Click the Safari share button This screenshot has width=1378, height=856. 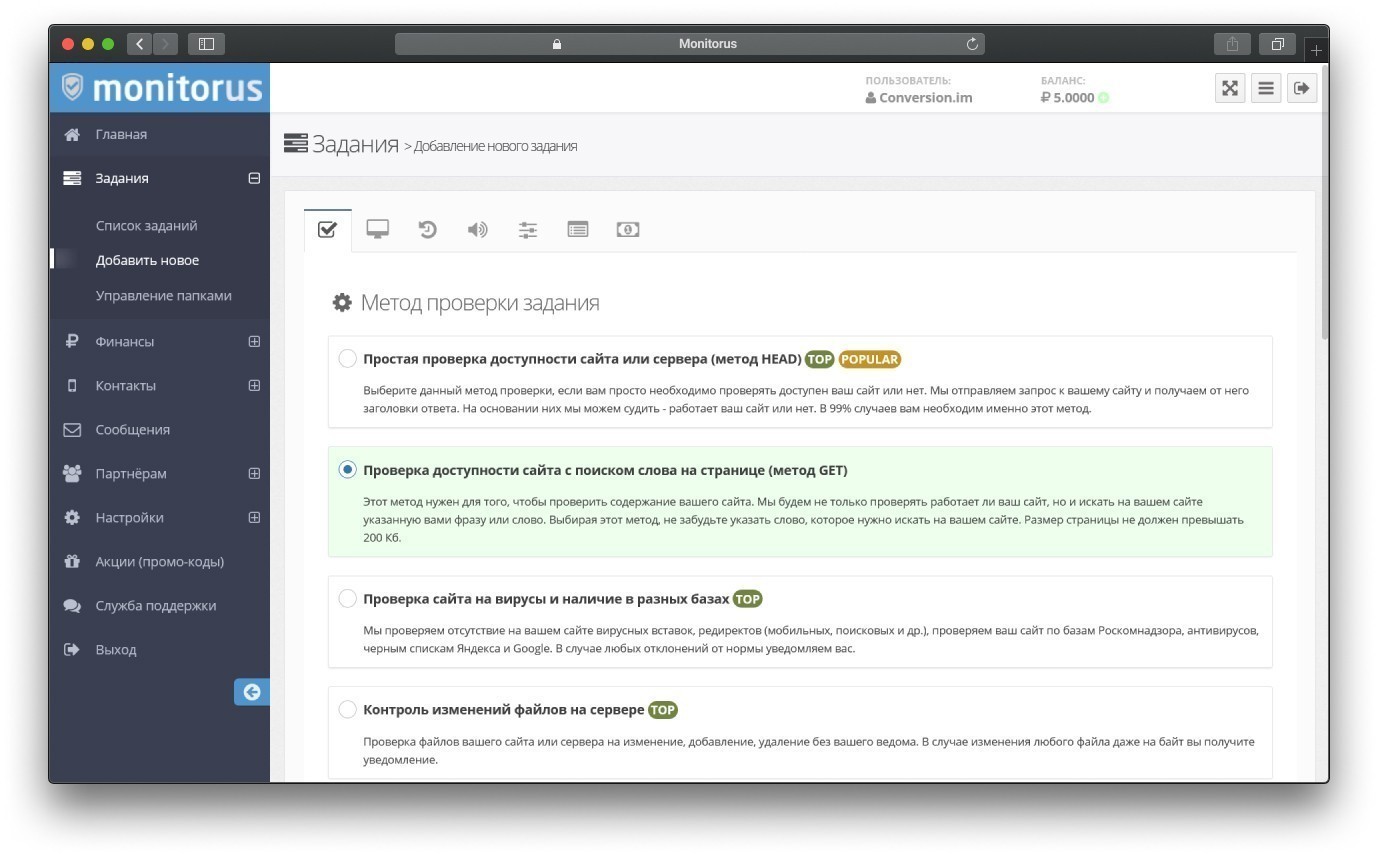(1232, 44)
